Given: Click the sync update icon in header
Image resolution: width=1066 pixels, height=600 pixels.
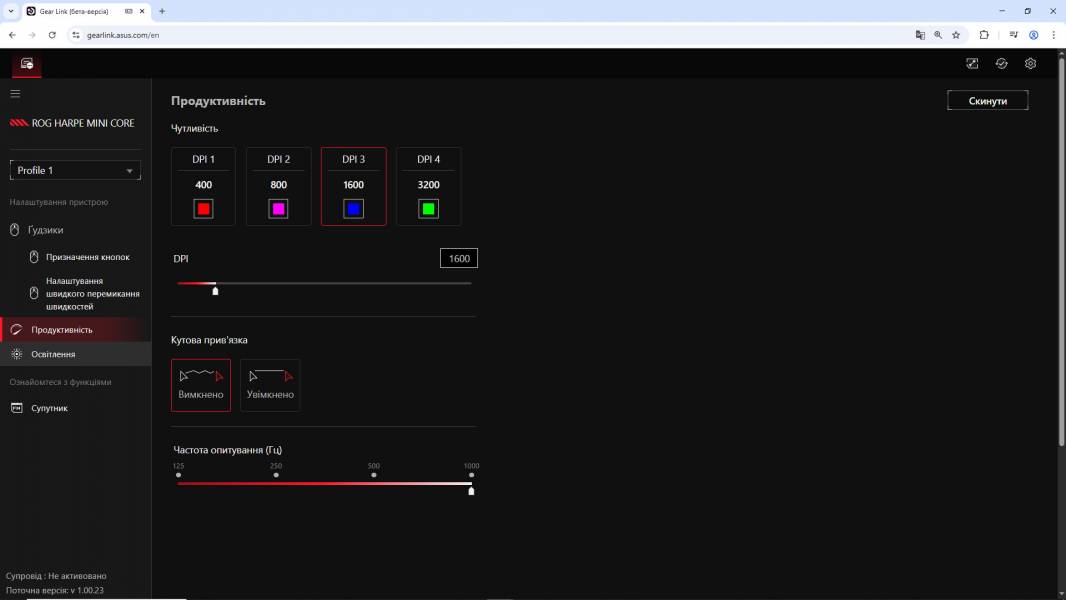Looking at the screenshot, I should point(1001,63).
